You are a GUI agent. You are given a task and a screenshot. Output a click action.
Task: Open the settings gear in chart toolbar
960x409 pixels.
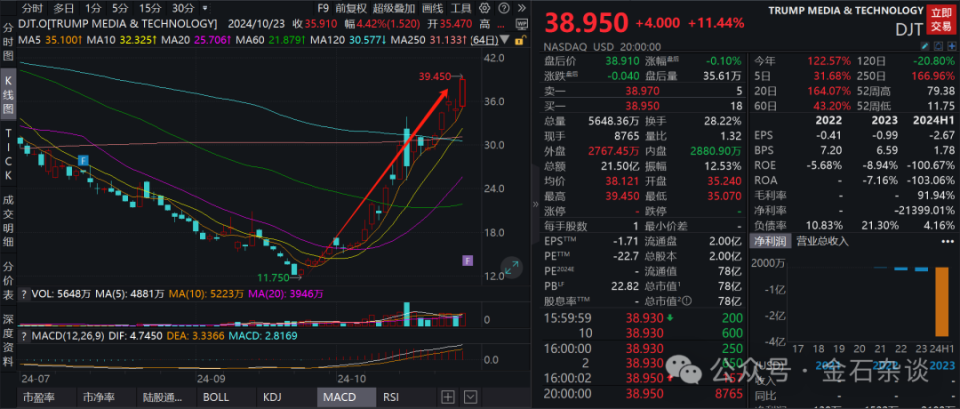pos(486,9)
